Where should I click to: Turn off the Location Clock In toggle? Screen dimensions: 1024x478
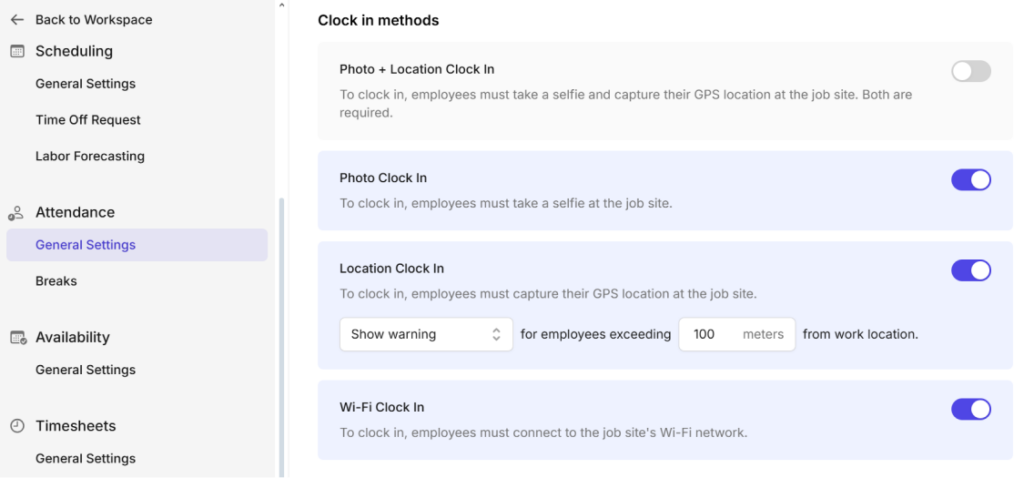pos(971,270)
